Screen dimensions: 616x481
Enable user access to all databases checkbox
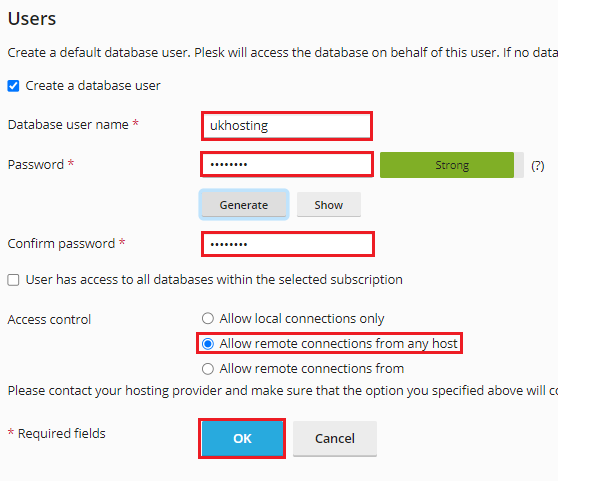(x=13, y=280)
